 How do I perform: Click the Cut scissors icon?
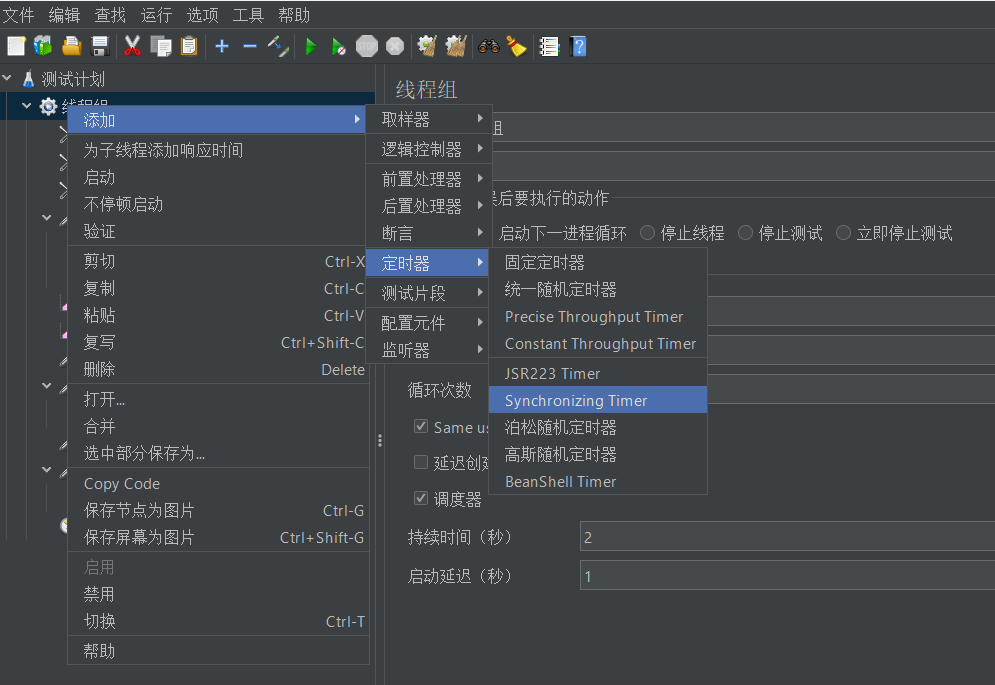pos(132,46)
